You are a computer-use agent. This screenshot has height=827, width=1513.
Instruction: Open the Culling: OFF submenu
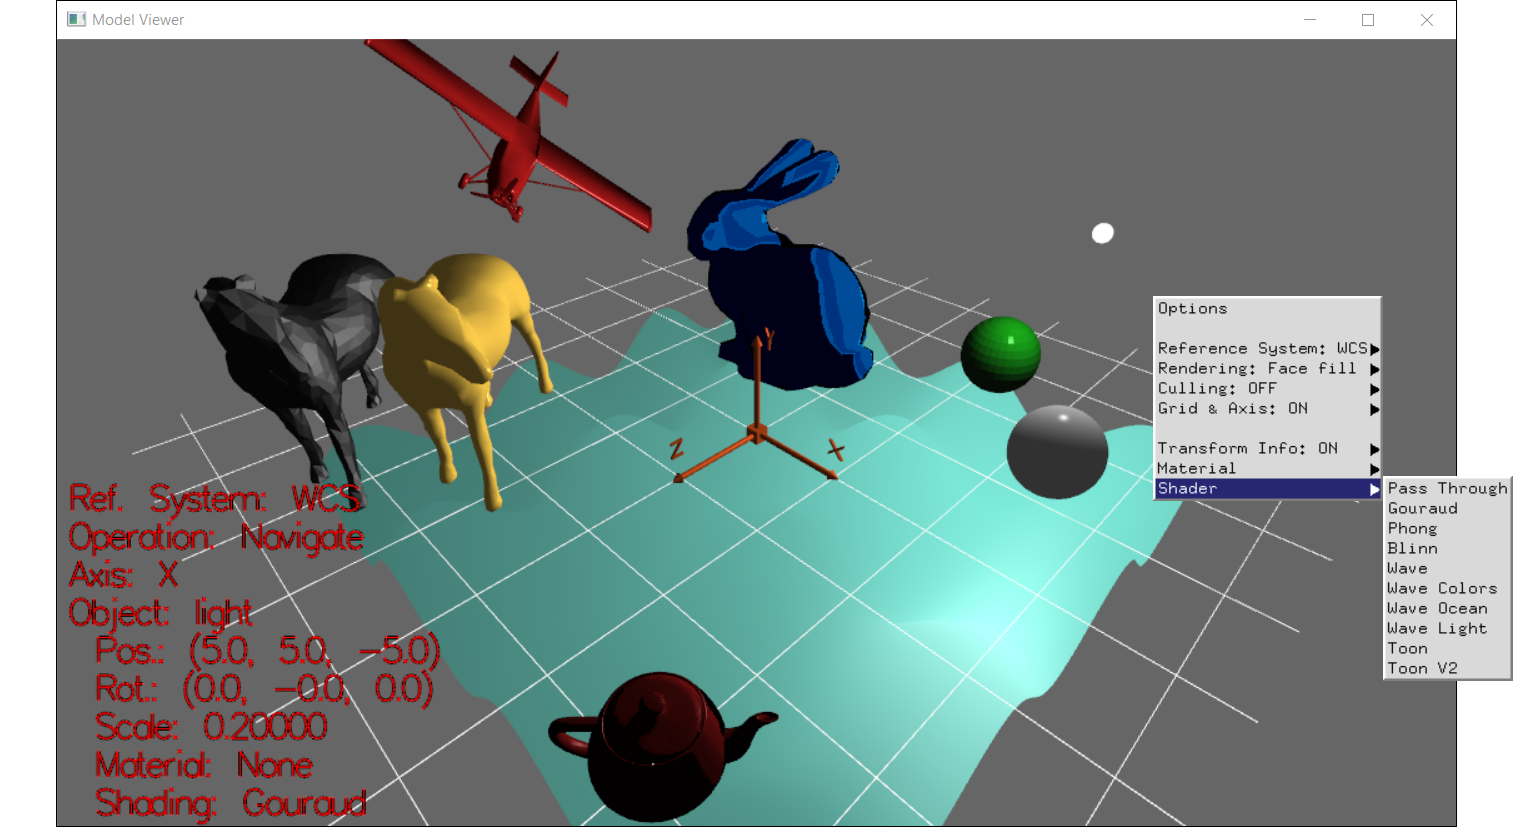pyautogui.click(x=1267, y=388)
